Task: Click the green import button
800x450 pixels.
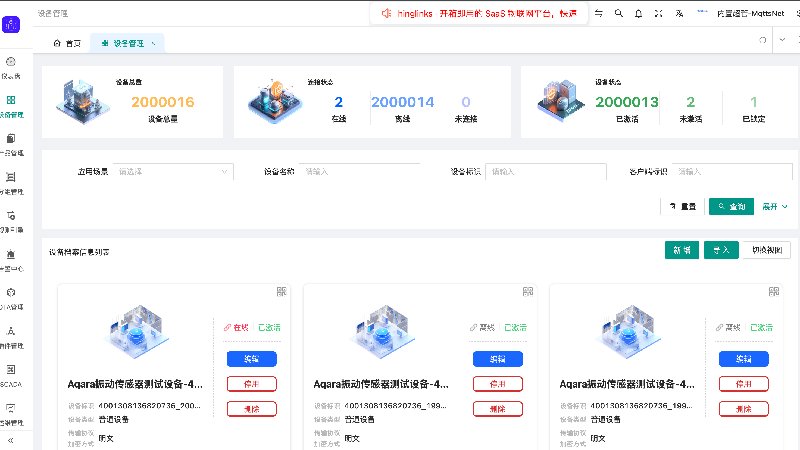Action: (721, 250)
